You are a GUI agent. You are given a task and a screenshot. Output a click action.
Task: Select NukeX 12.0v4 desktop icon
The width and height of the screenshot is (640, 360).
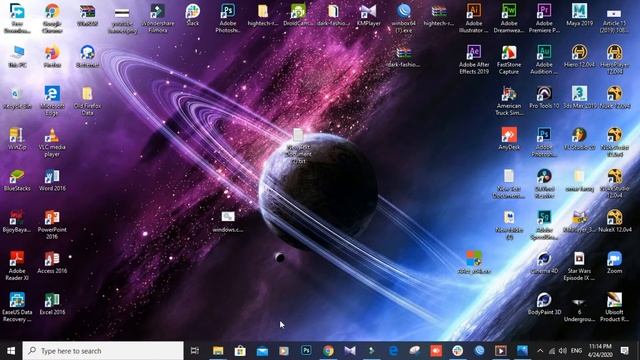click(x=614, y=221)
